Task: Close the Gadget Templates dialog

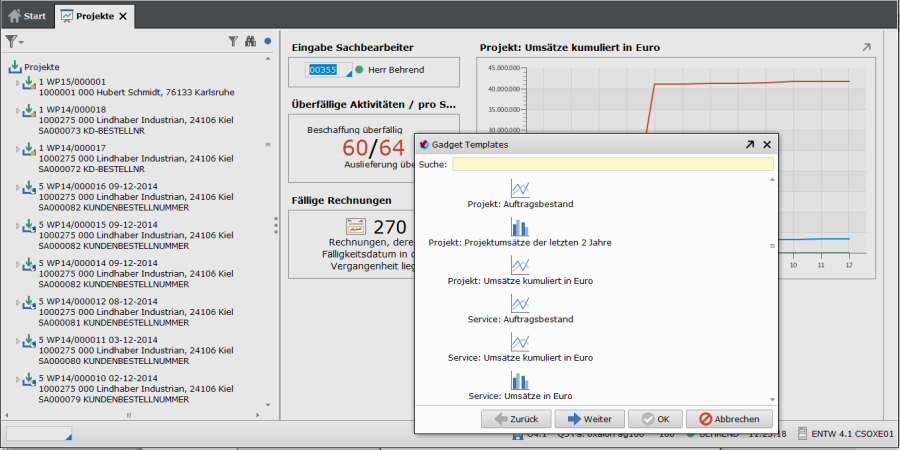Action: [767, 145]
